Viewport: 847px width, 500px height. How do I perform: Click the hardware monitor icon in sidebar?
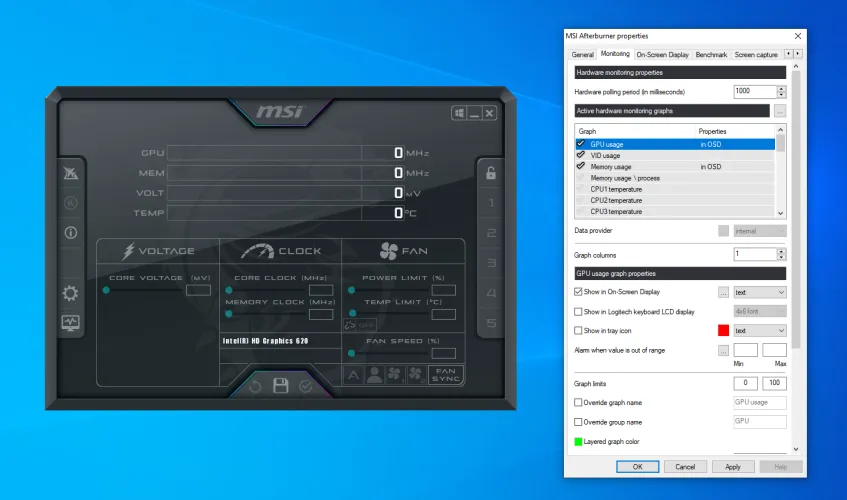[x=71, y=323]
